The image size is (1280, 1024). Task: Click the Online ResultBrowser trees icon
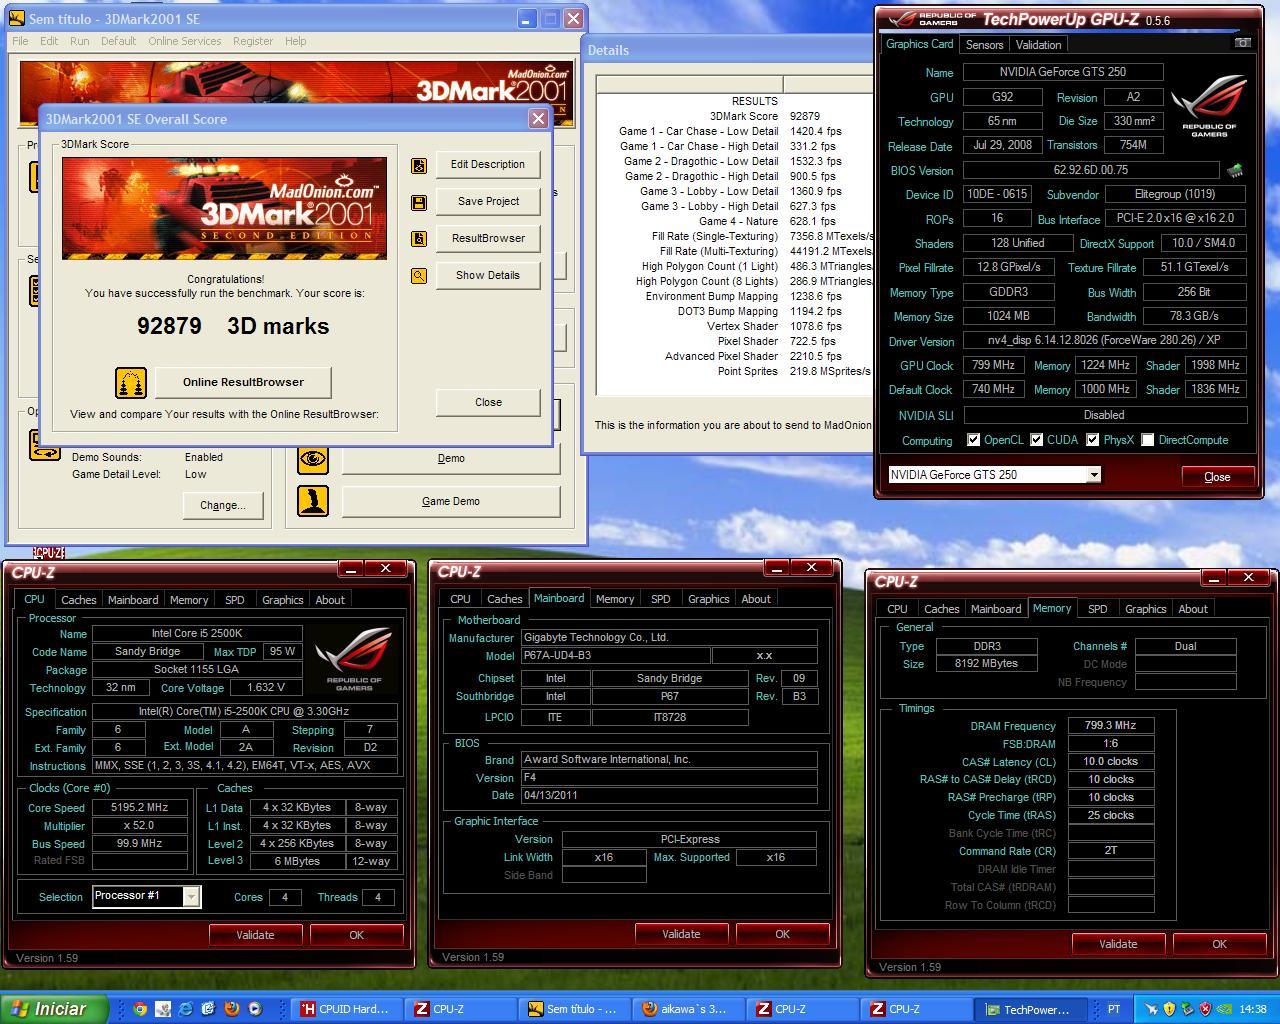point(131,382)
